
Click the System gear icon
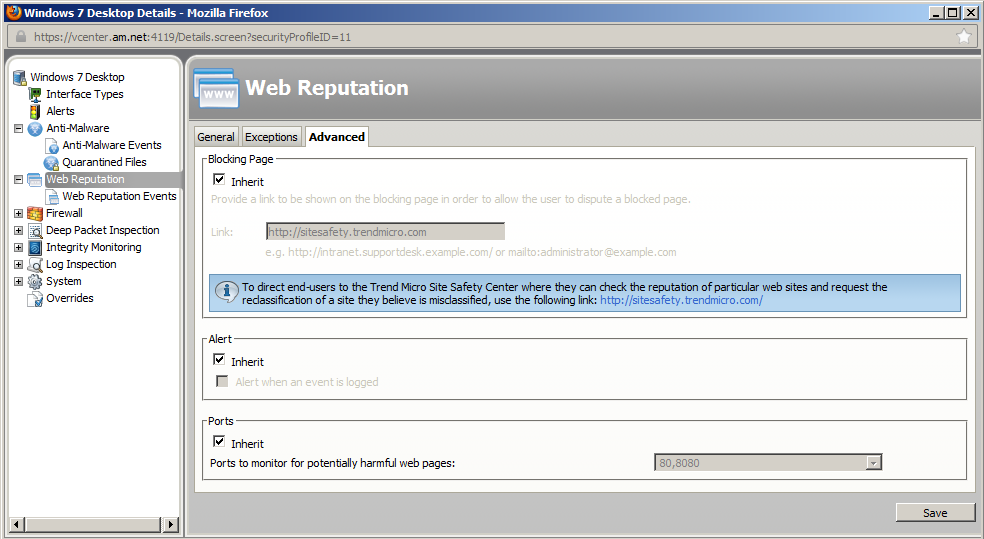[x=35, y=281]
